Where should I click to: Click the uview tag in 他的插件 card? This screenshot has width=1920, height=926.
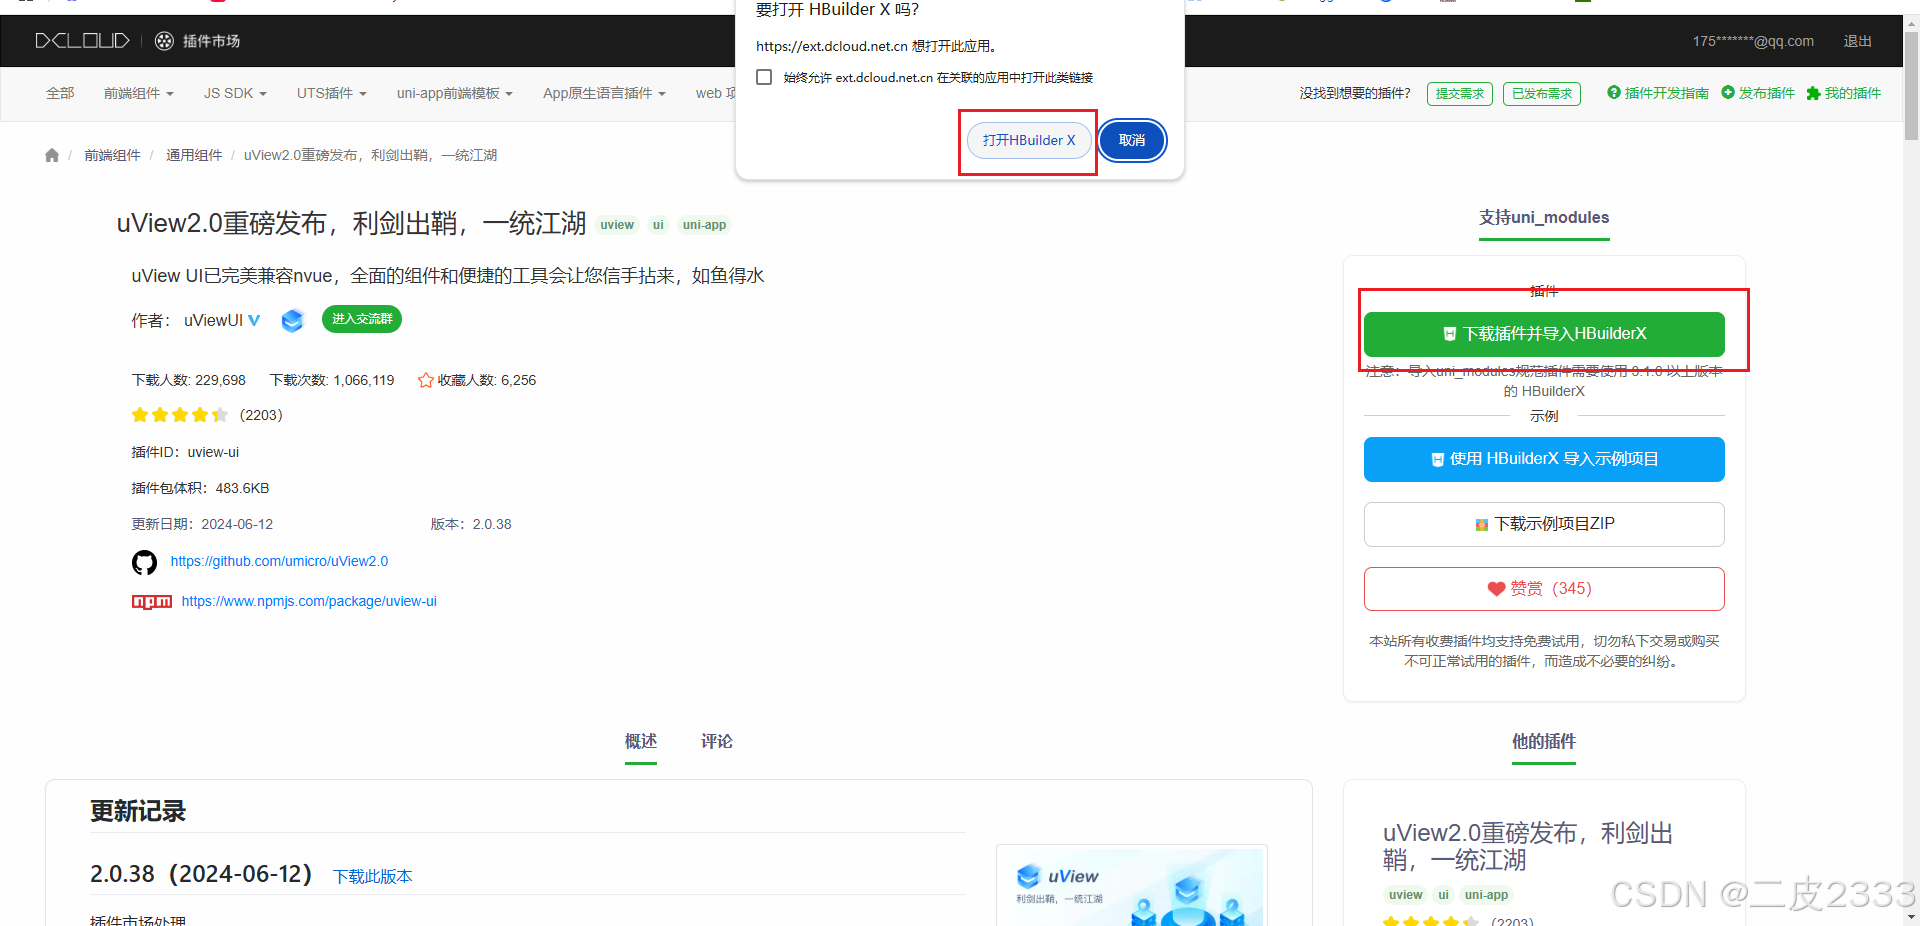click(x=1405, y=895)
